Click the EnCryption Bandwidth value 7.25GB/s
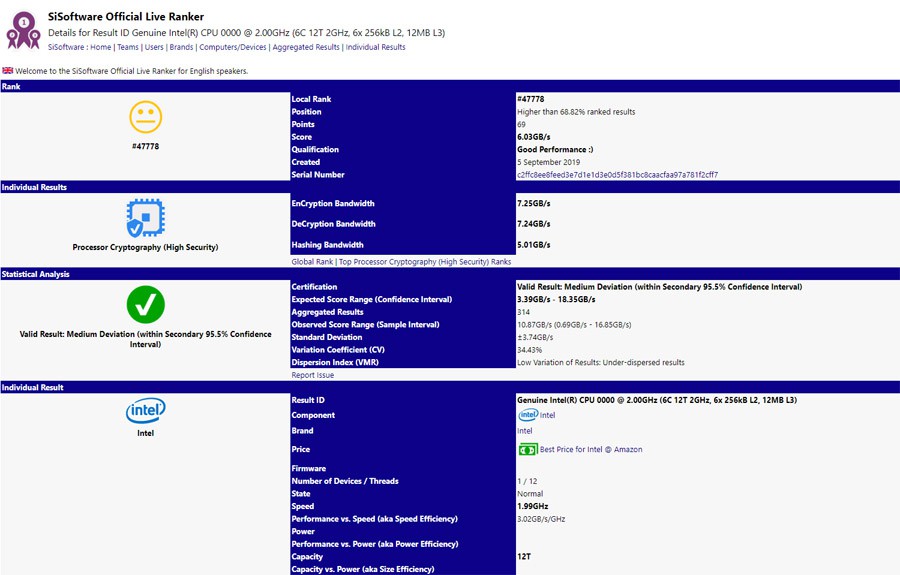Screen dimensions: 900x575 pyautogui.click(x=534, y=203)
